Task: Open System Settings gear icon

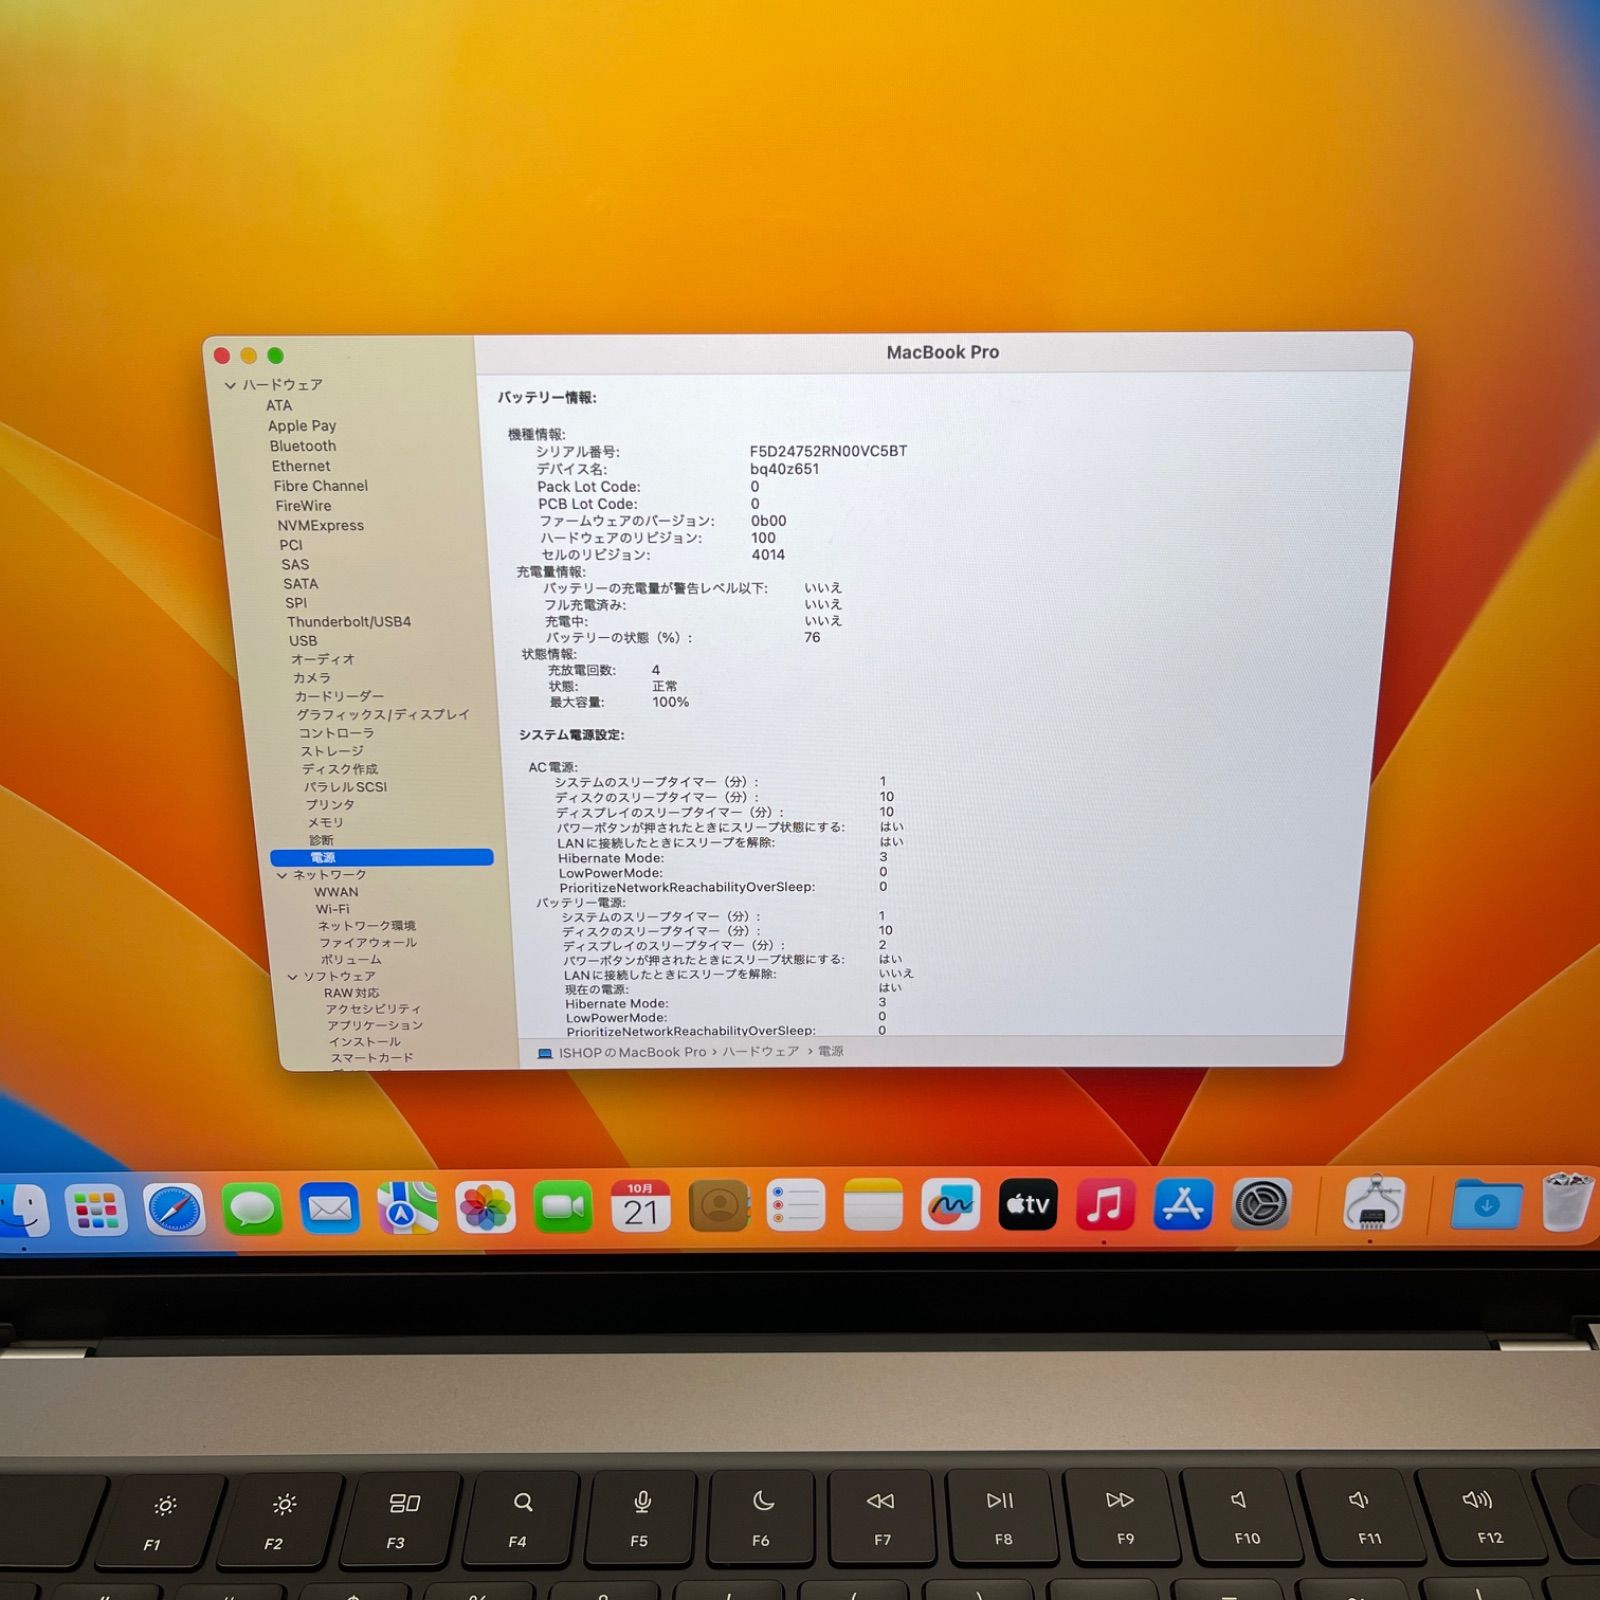Action: coord(1261,1205)
